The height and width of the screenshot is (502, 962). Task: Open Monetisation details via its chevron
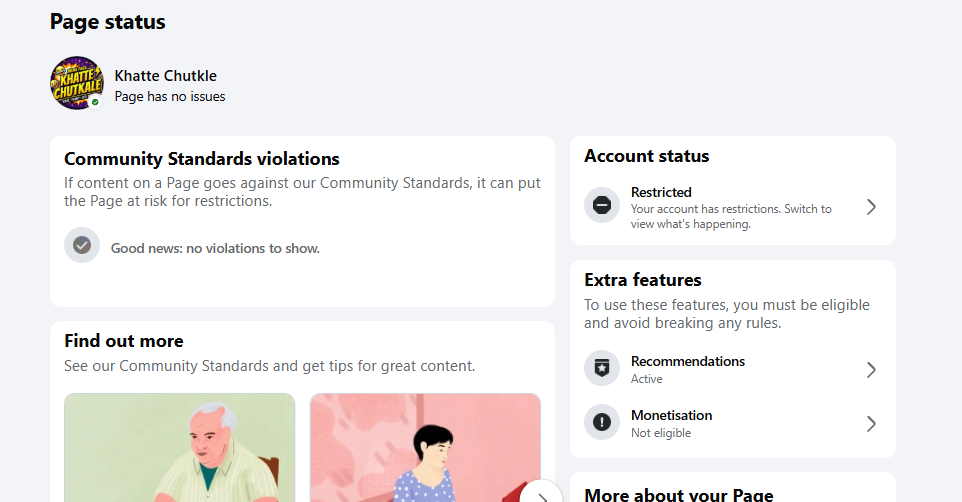(871, 423)
